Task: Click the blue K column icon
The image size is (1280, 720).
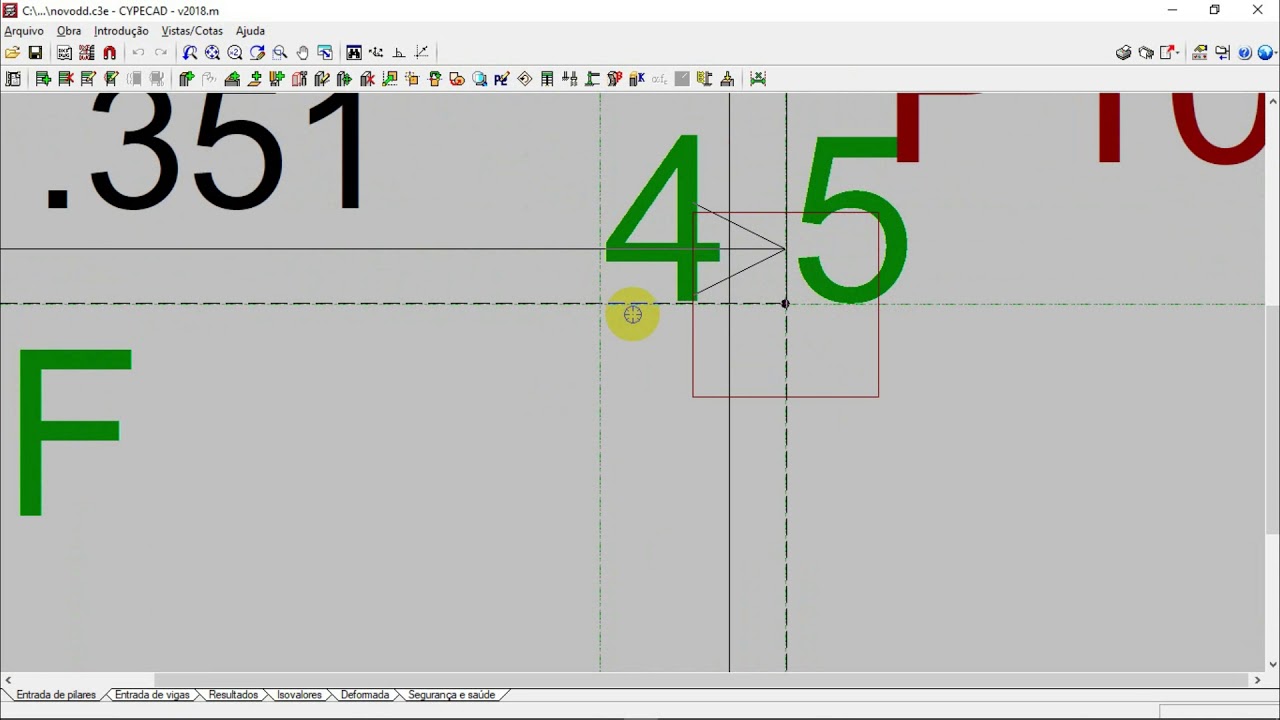Action: [637, 79]
